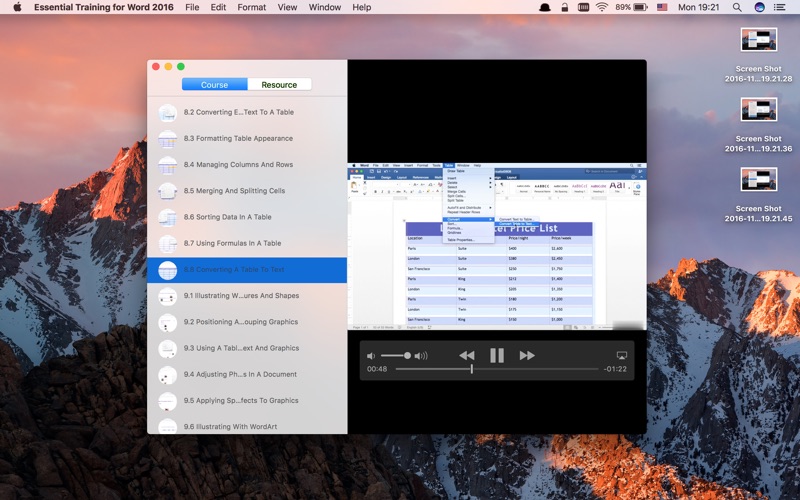Pause the video playback
Screen dimensions: 800x500
[x=496, y=356]
